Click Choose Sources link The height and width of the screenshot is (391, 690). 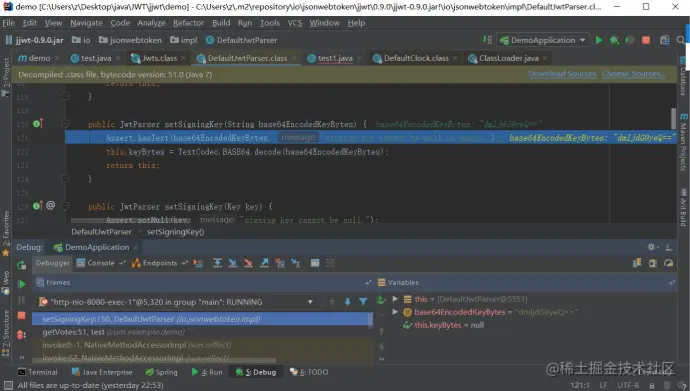[x=634, y=74]
